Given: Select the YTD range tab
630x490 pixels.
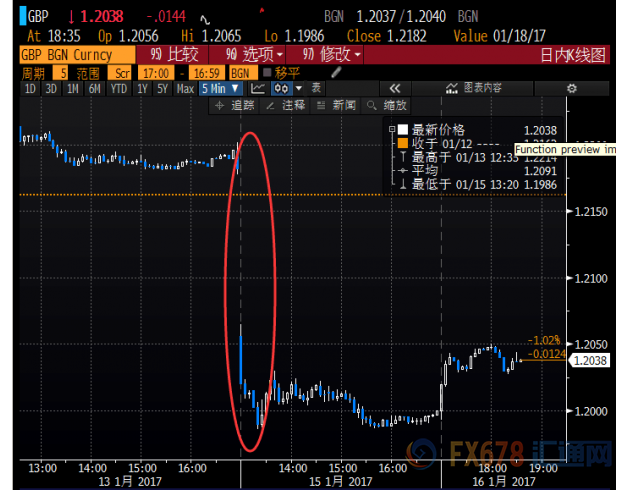Looking at the screenshot, I should [120, 88].
